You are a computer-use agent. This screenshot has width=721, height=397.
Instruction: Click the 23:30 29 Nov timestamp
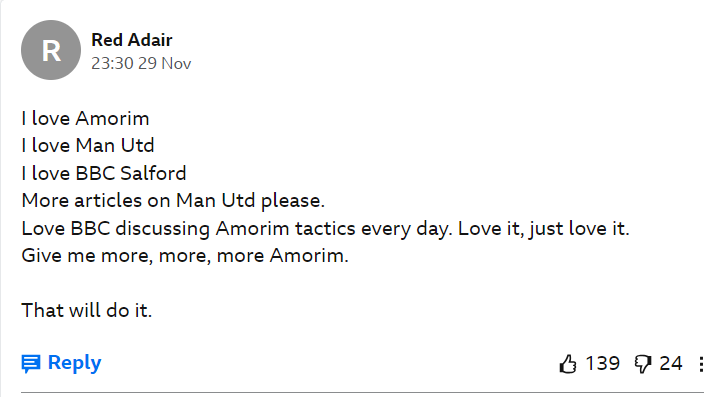141,63
